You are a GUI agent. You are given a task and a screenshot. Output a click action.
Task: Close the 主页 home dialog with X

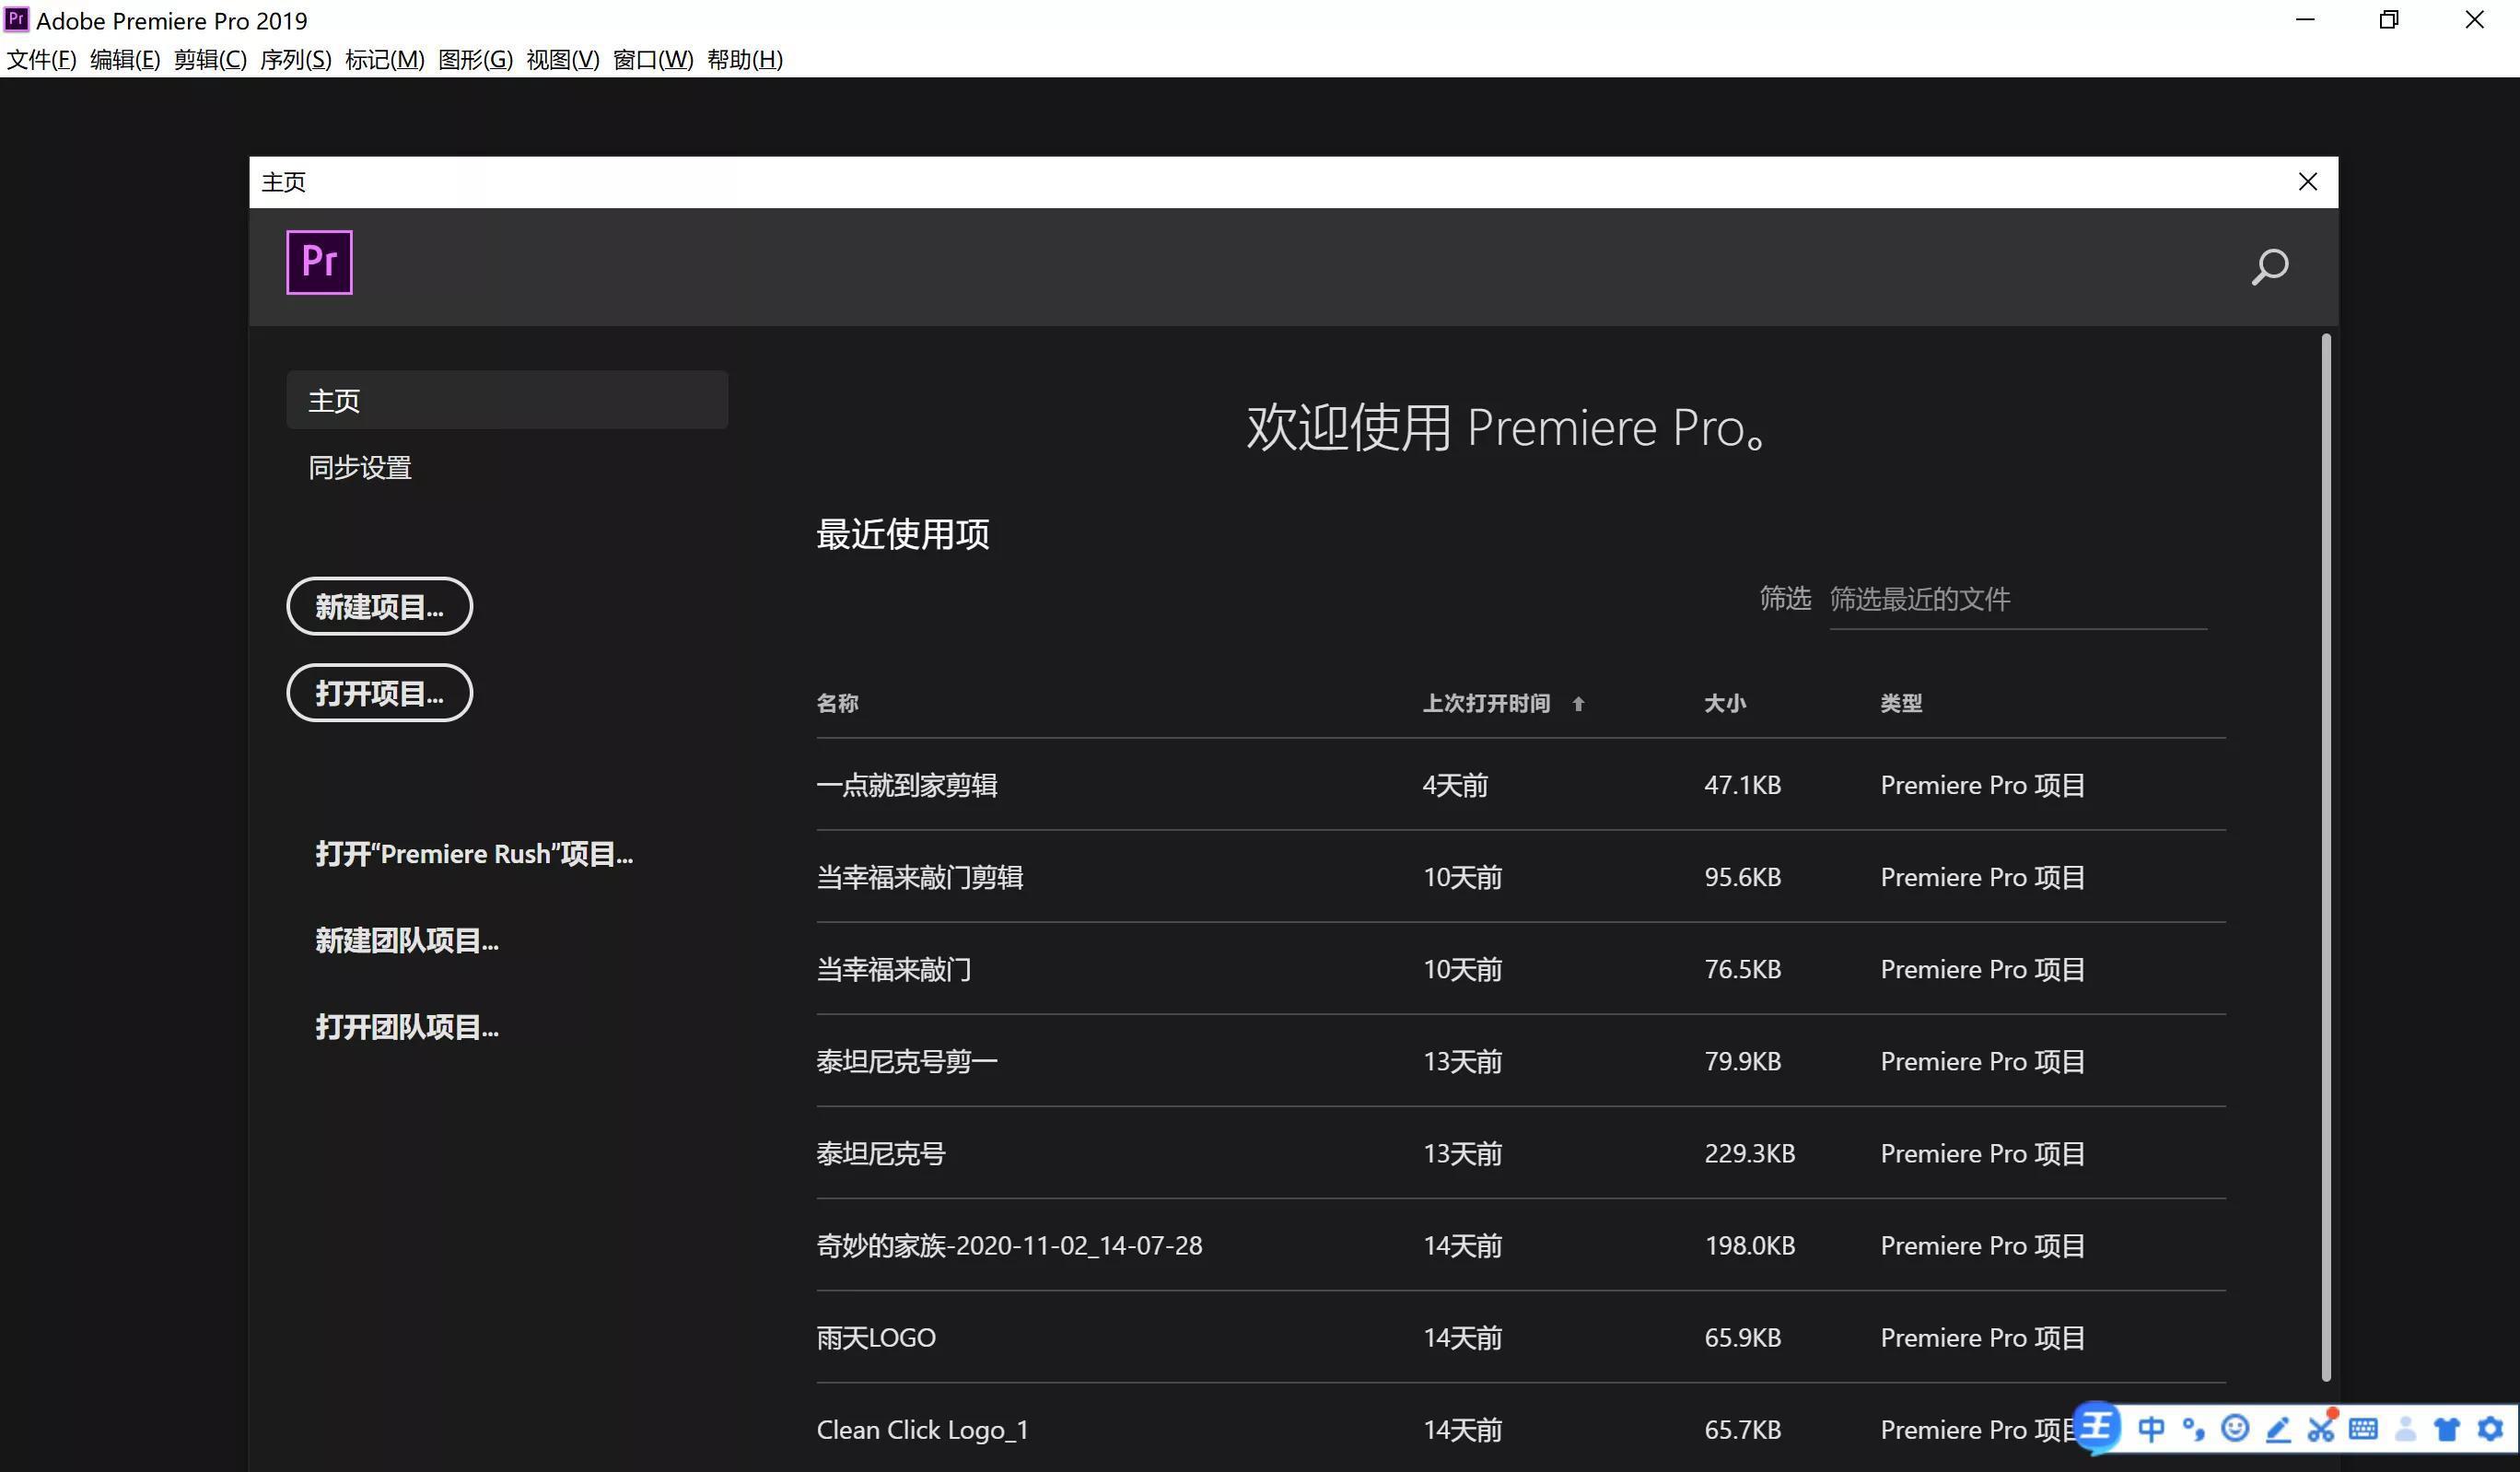pos(2307,182)
